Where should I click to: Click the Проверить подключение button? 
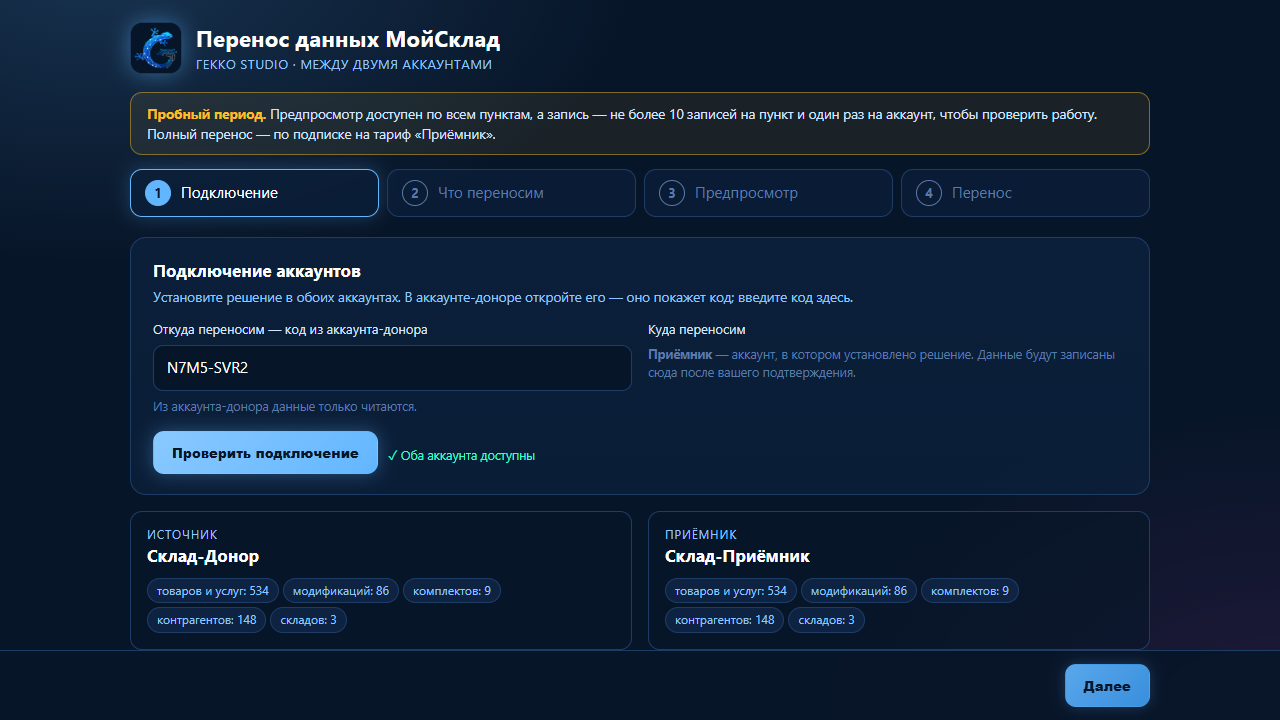[x=265, y=453]
